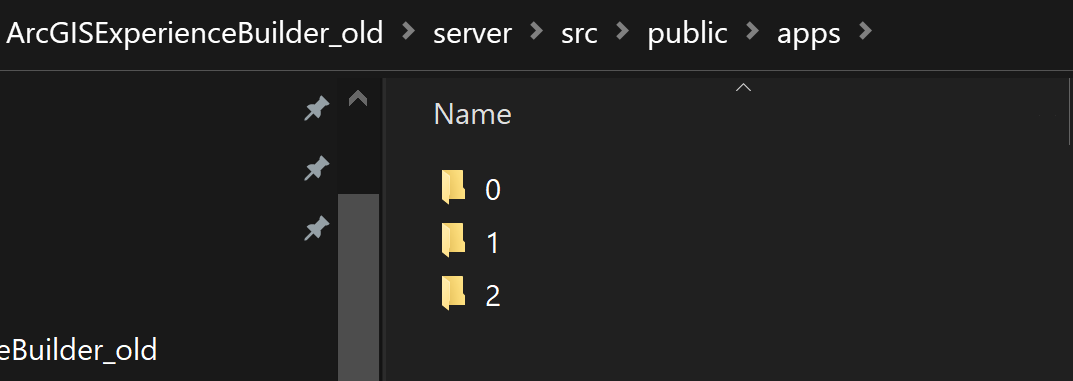Click folder name 1

[493, 243]
